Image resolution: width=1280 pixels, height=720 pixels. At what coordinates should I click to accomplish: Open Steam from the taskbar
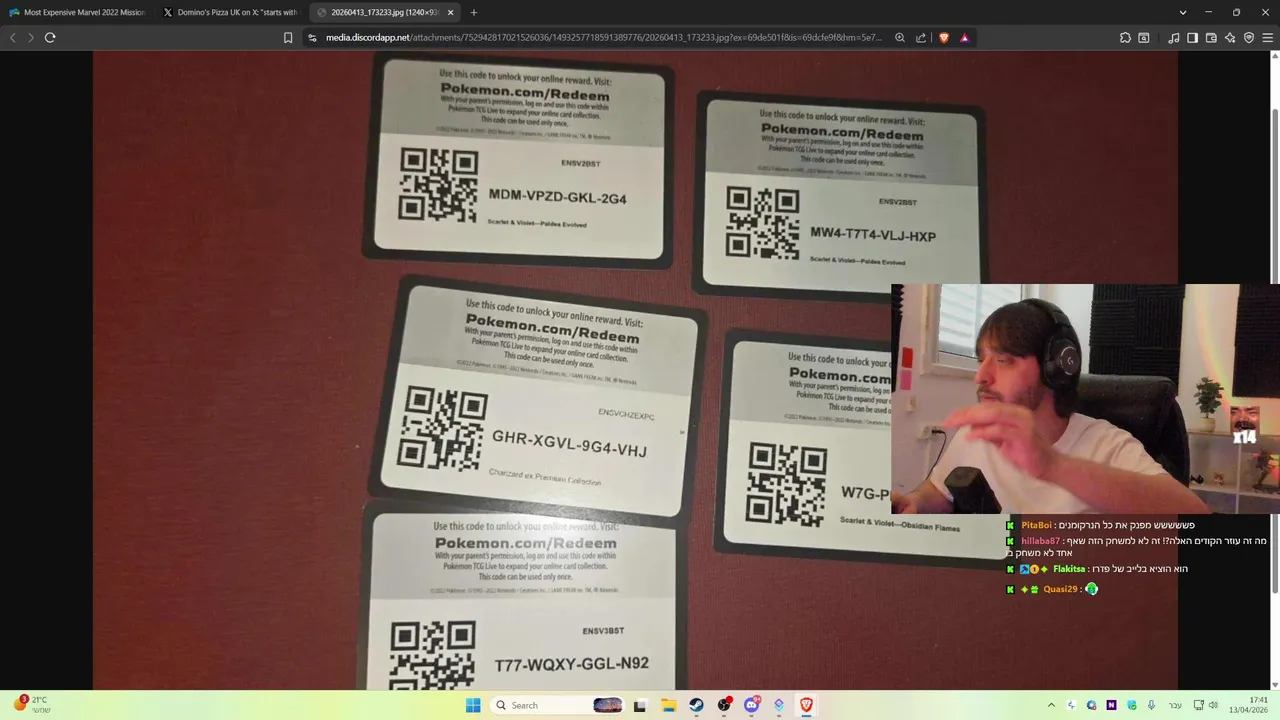click(696, 705)
